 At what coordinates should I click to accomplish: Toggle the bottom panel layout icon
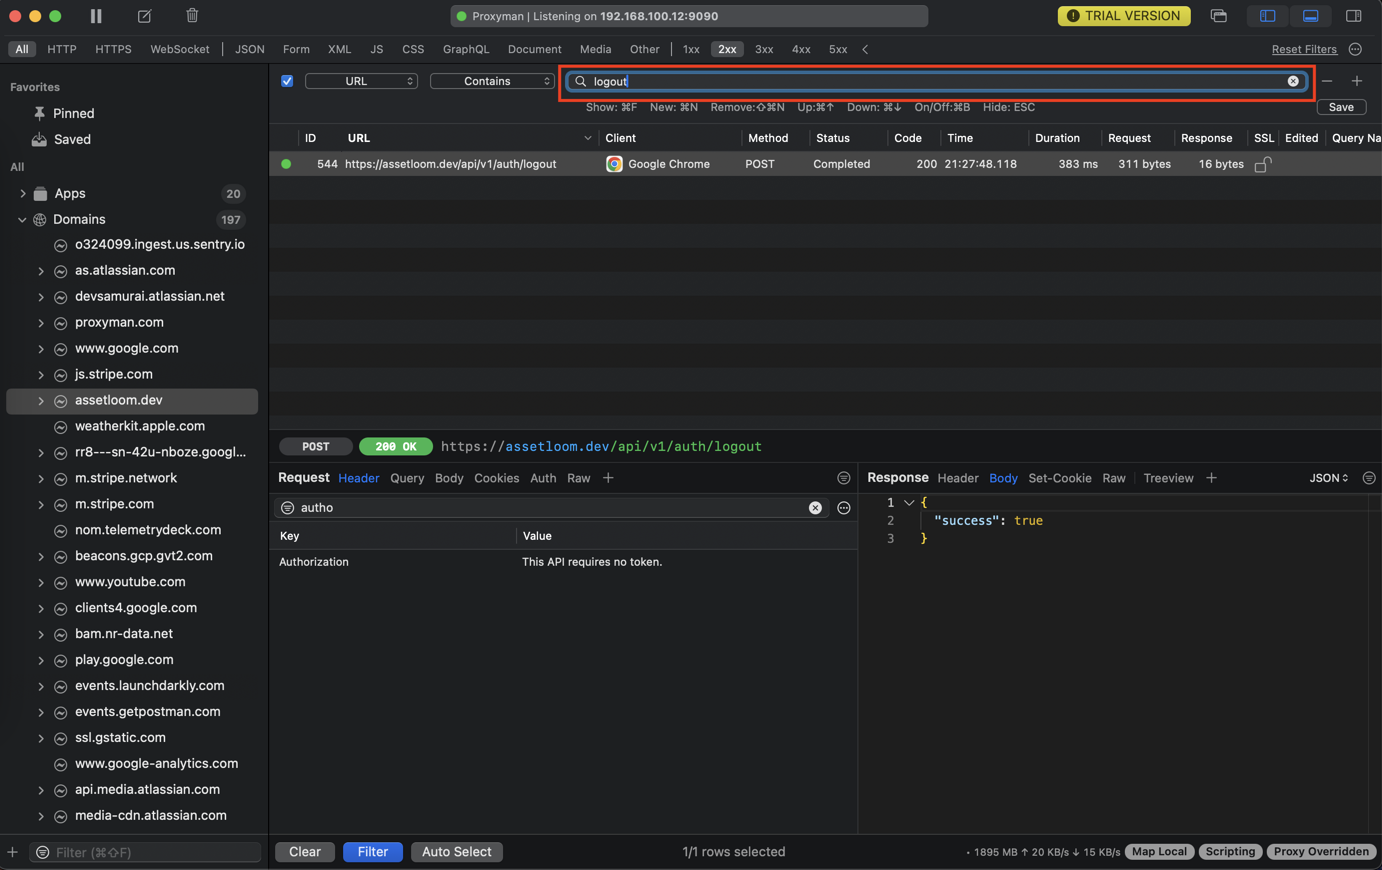pos(1310,16)
